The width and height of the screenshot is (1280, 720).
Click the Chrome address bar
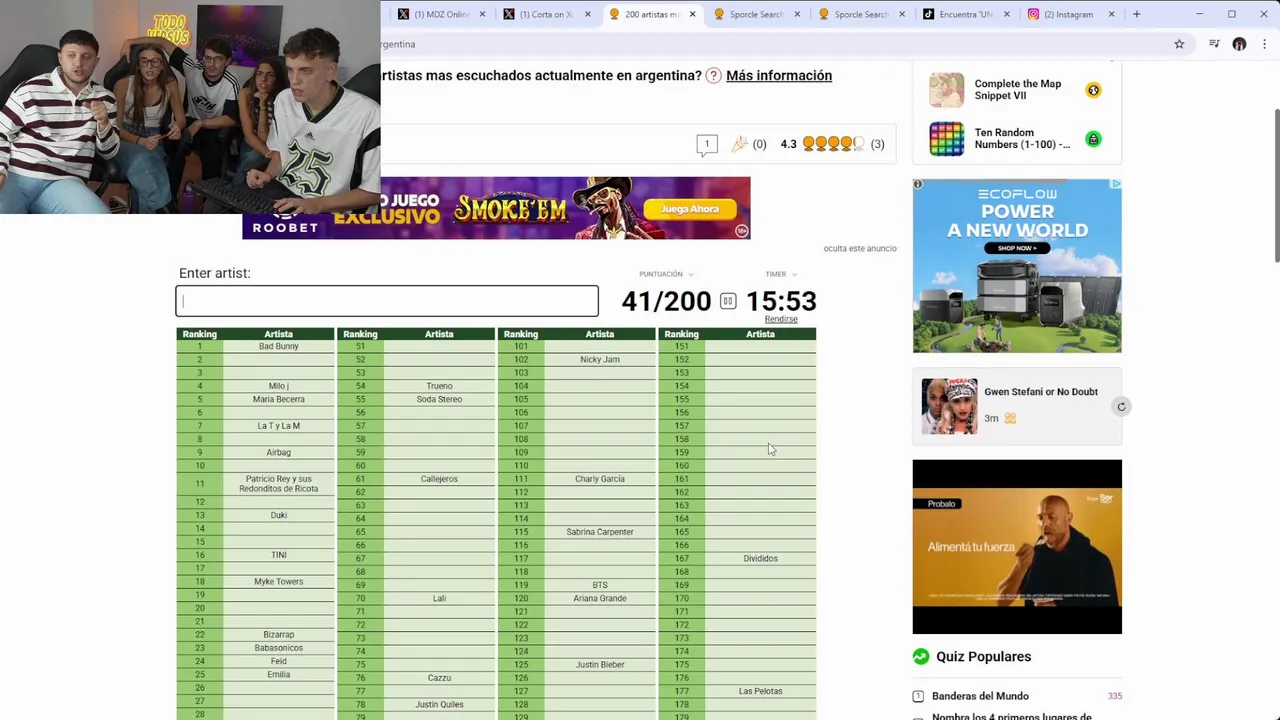(x=770, y=44)
